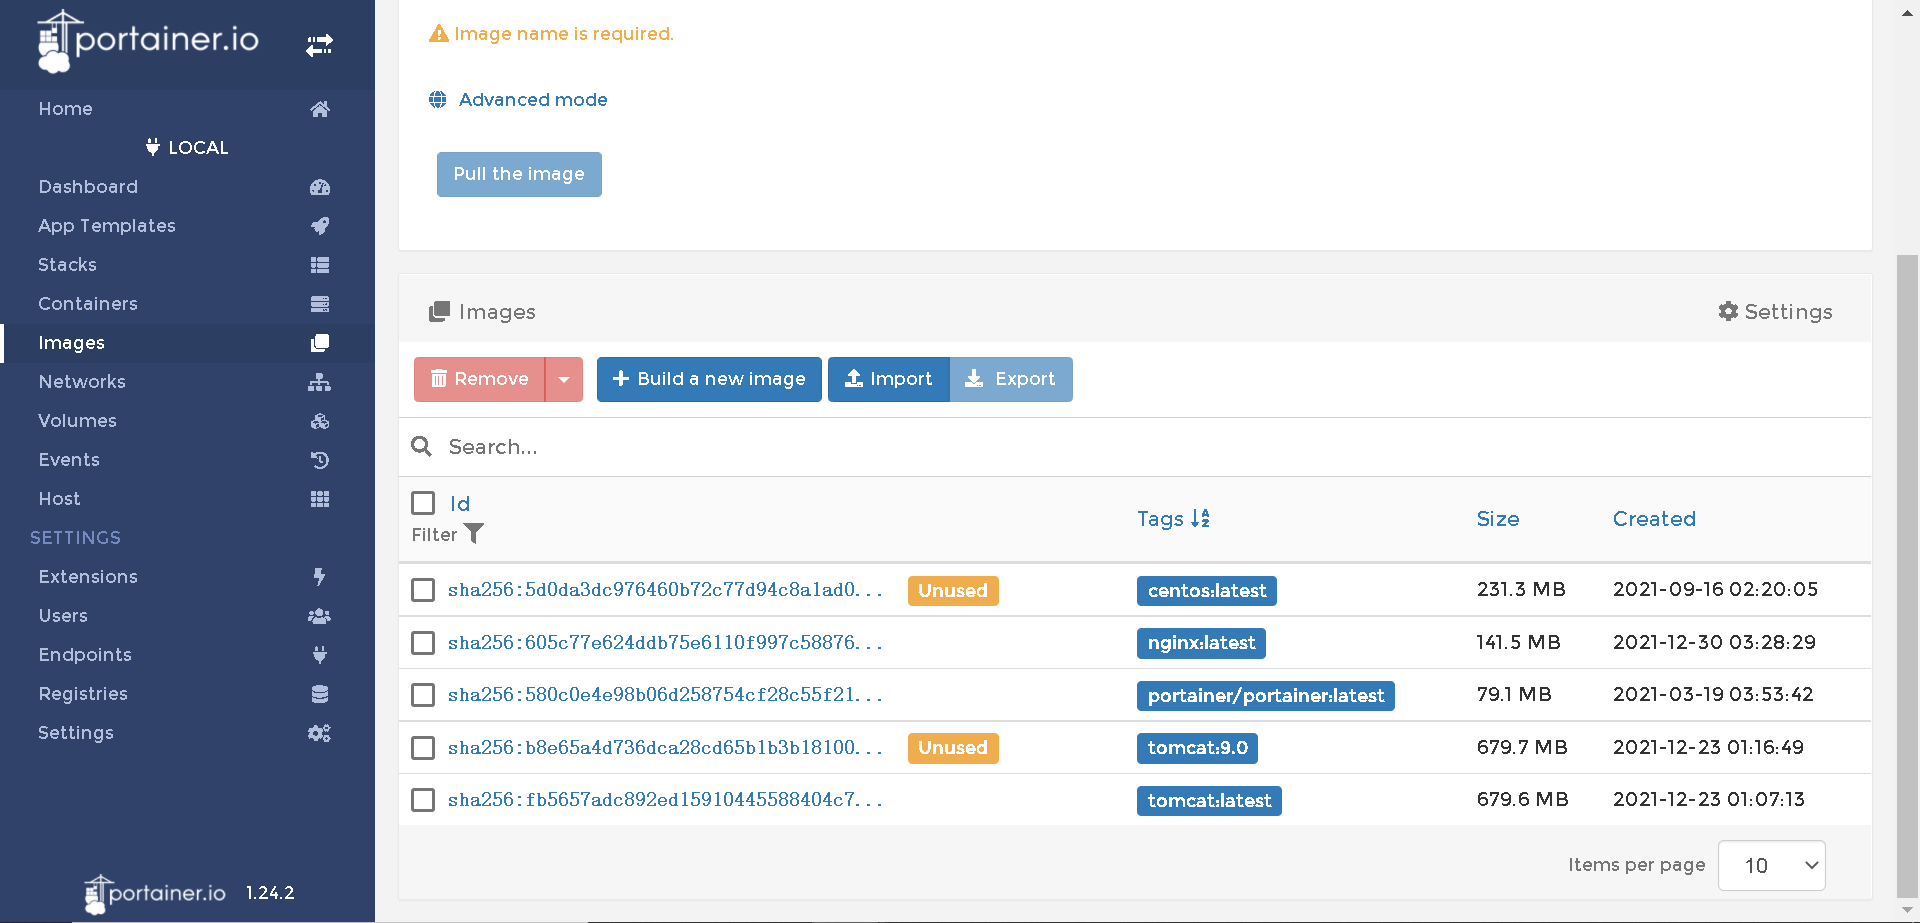The image size is (1920, 923).
Task: Sort the table by Created column
Action: (1654, 519)
